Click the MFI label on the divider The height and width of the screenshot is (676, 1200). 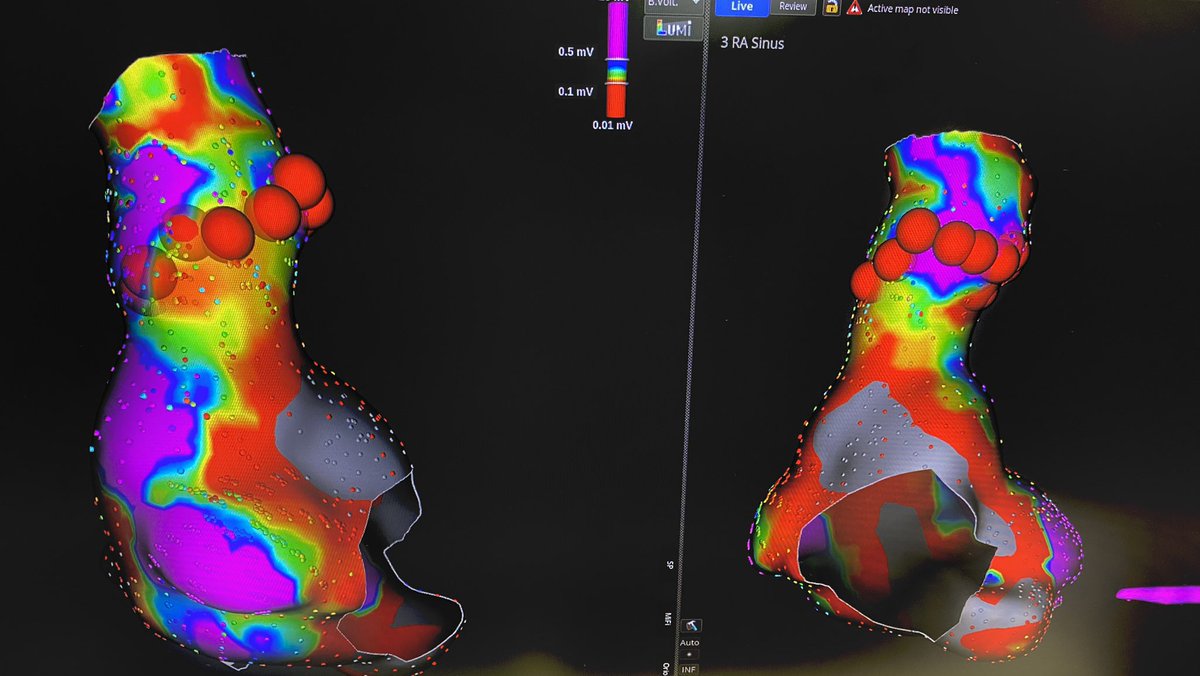[669, 619]
